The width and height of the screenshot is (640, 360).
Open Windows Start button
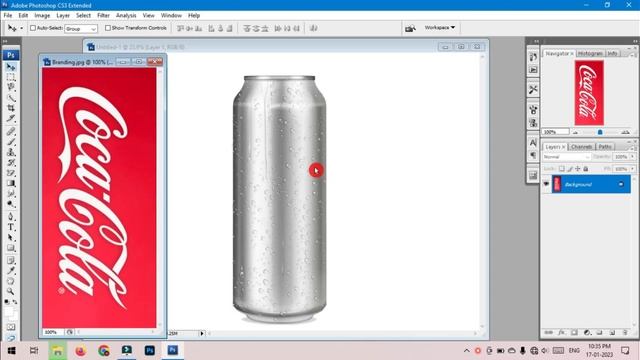[11, 351]
